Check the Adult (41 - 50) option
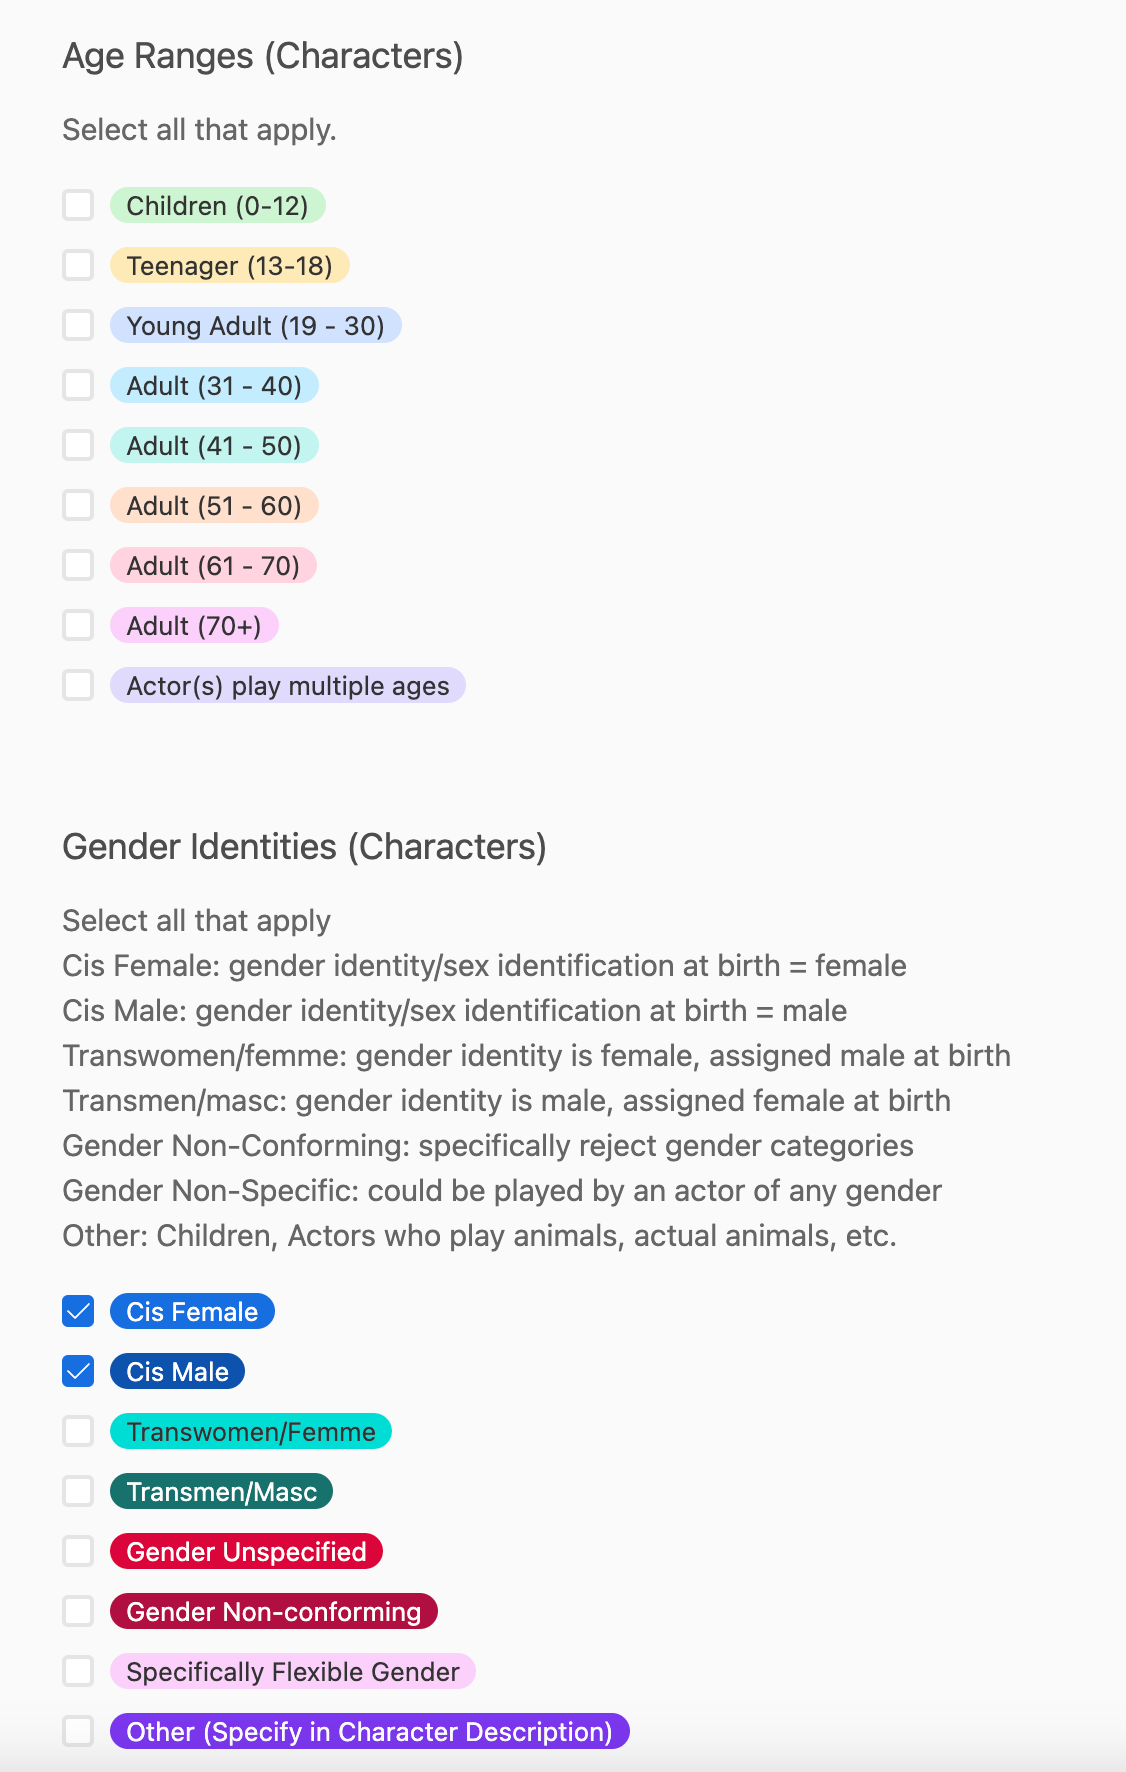The width and height of the screenshot is (1126, 1772). pos(78,445)
